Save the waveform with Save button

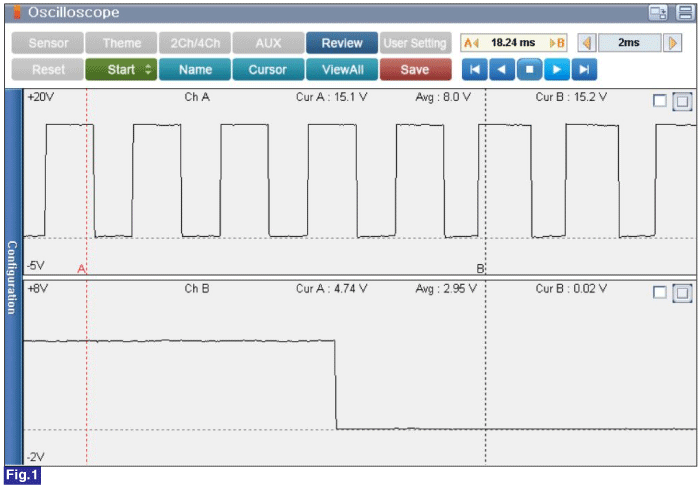[416, 70]
